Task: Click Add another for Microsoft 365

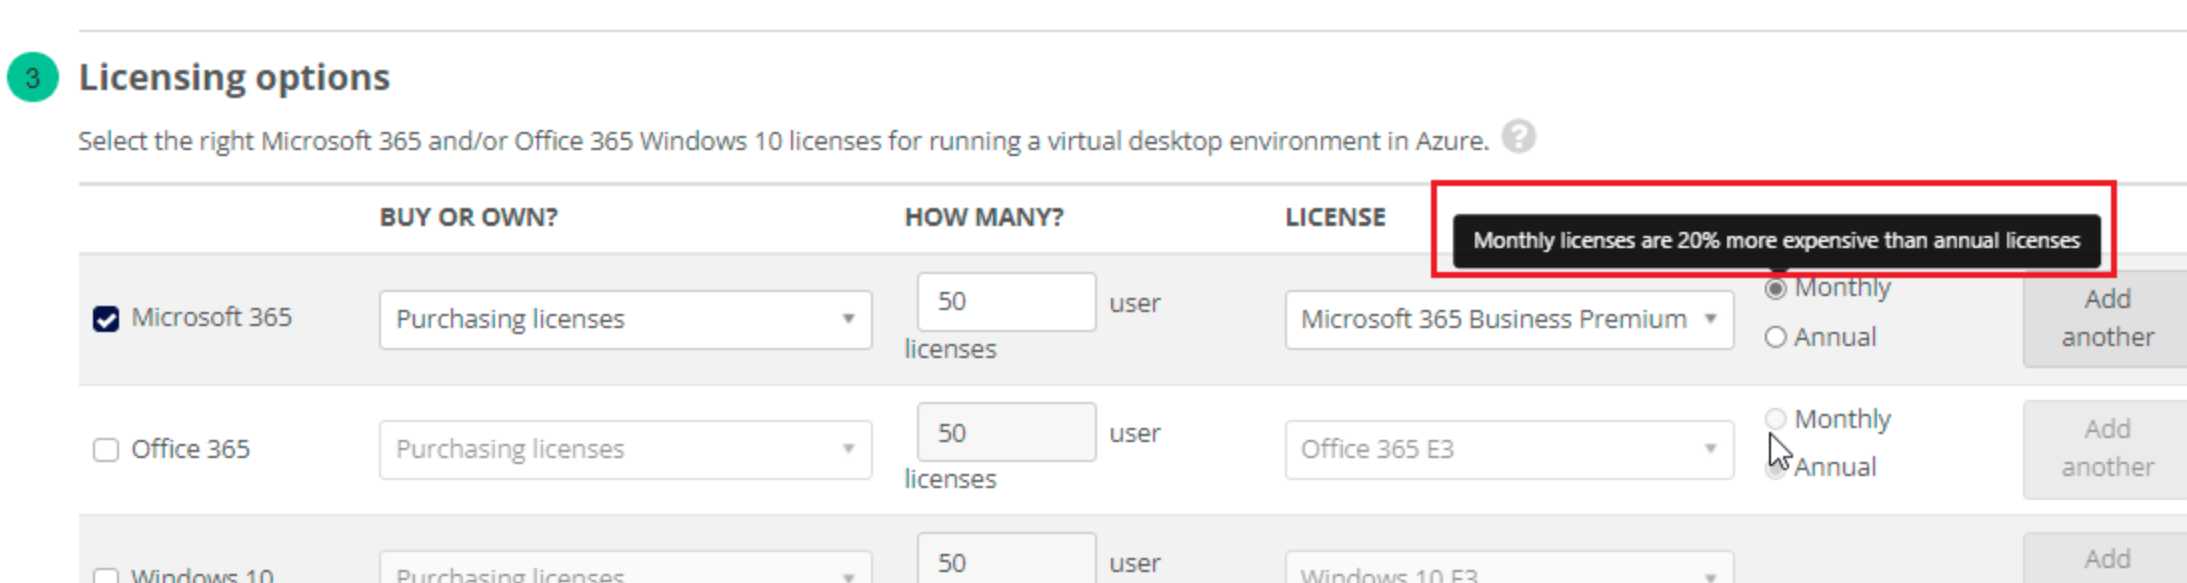Action: [x=2106, y=318]
